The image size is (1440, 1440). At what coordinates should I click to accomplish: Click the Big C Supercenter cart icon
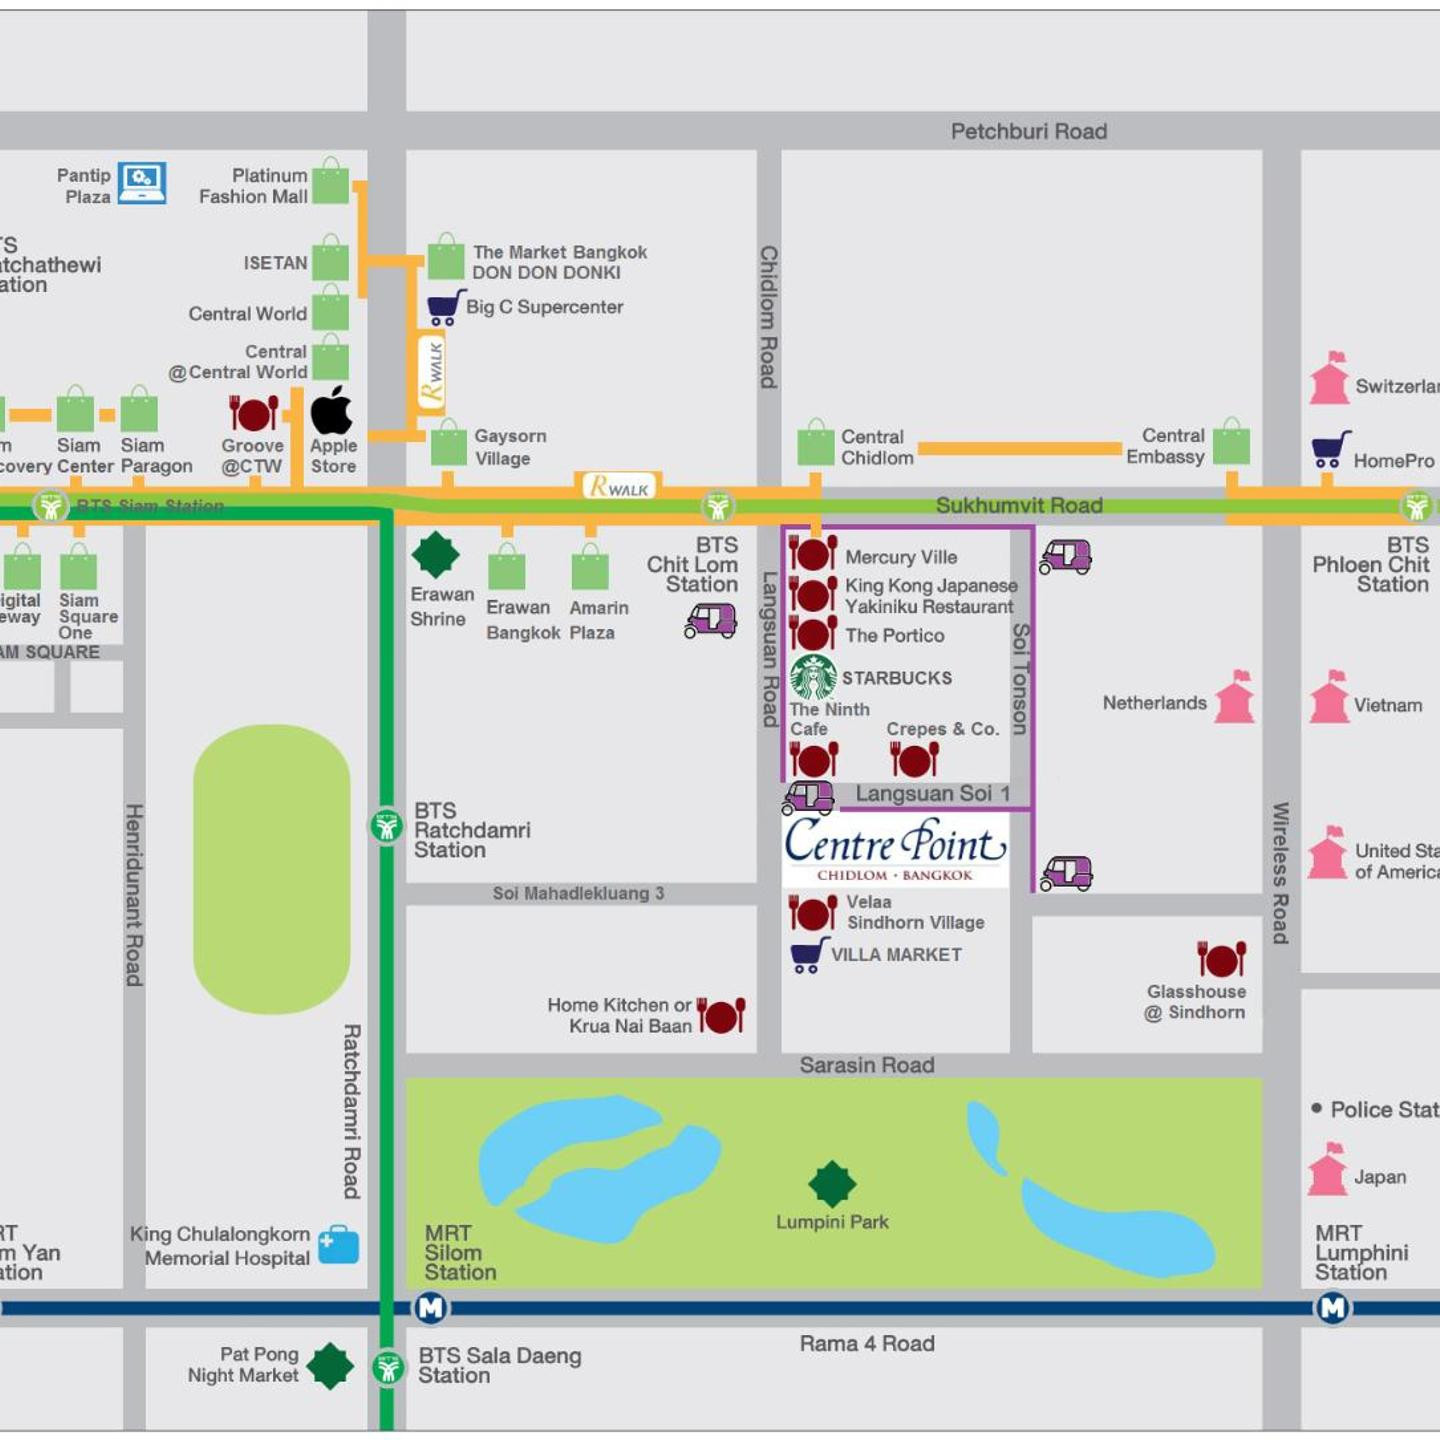pos(445,308)
